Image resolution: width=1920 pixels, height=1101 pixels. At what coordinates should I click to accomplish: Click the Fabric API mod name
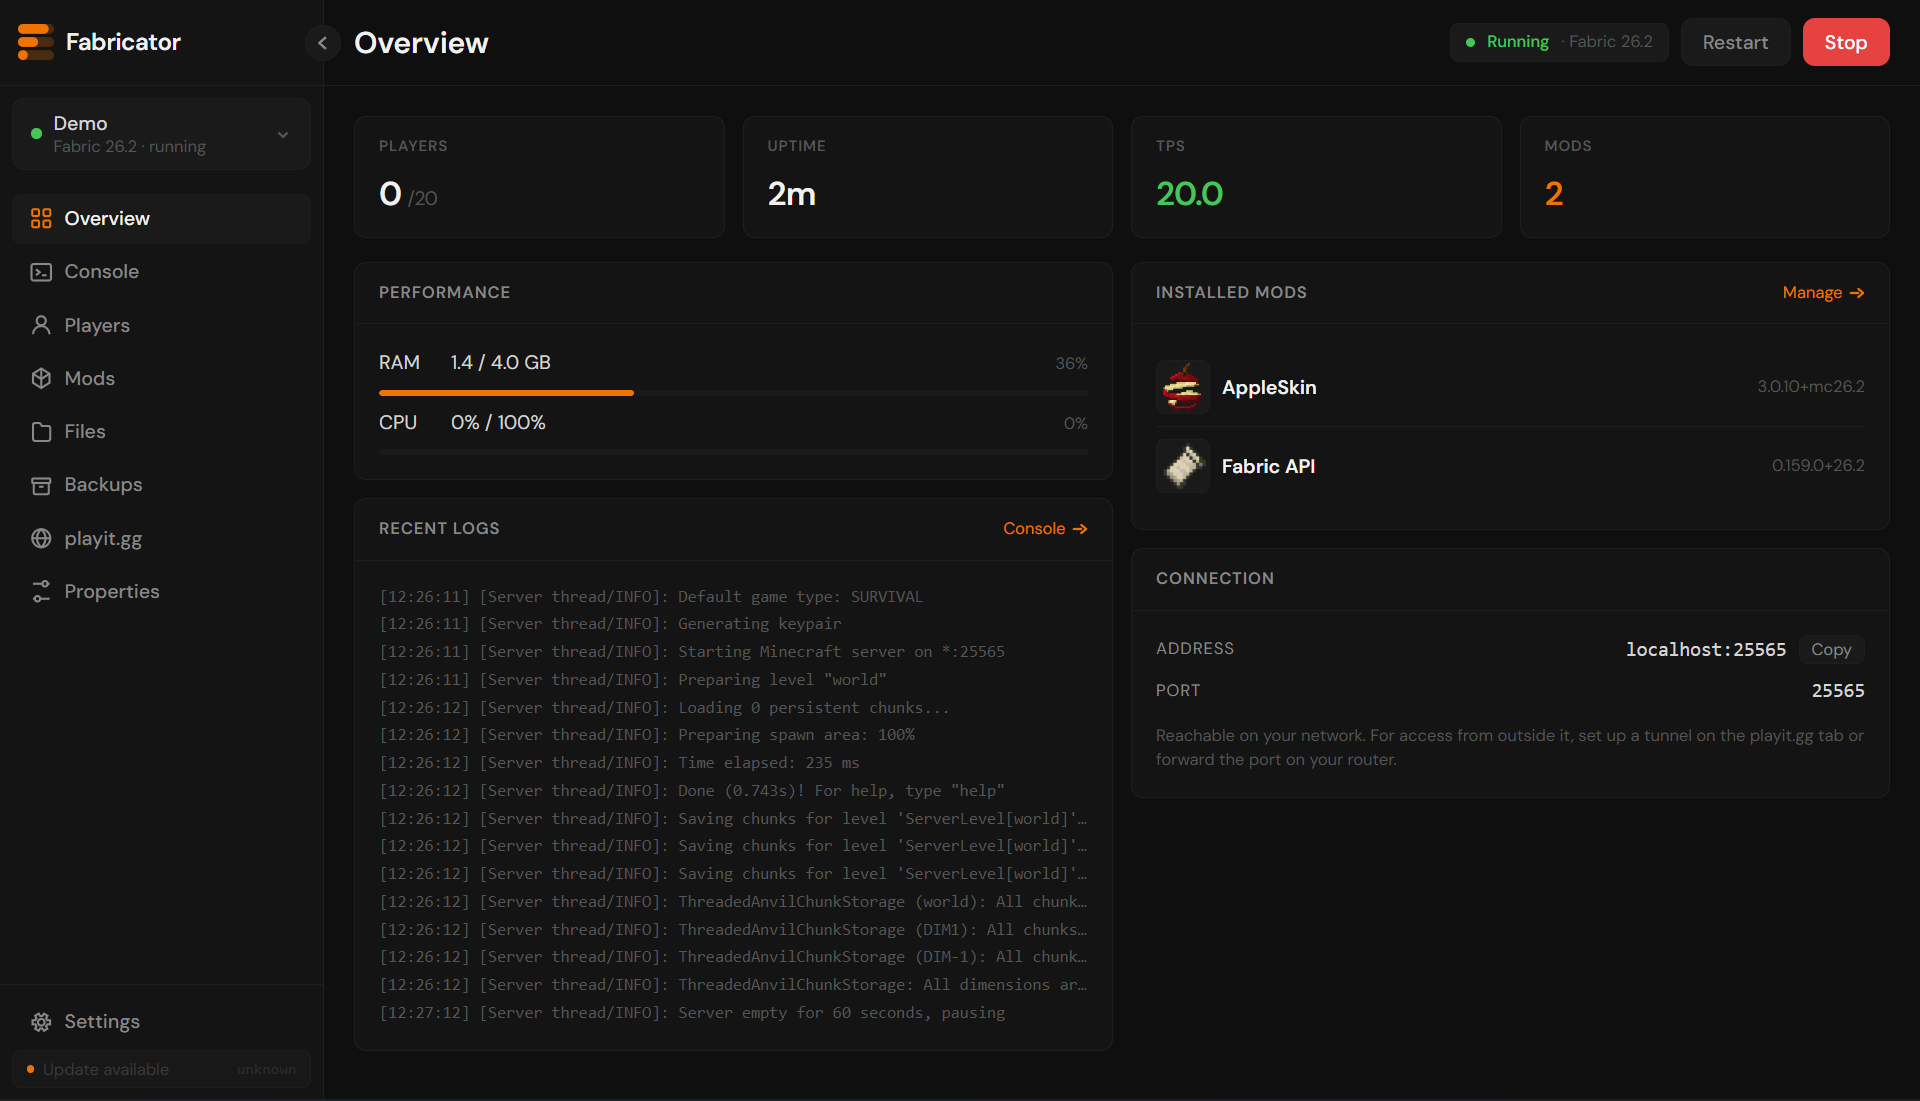[1268, 466]
